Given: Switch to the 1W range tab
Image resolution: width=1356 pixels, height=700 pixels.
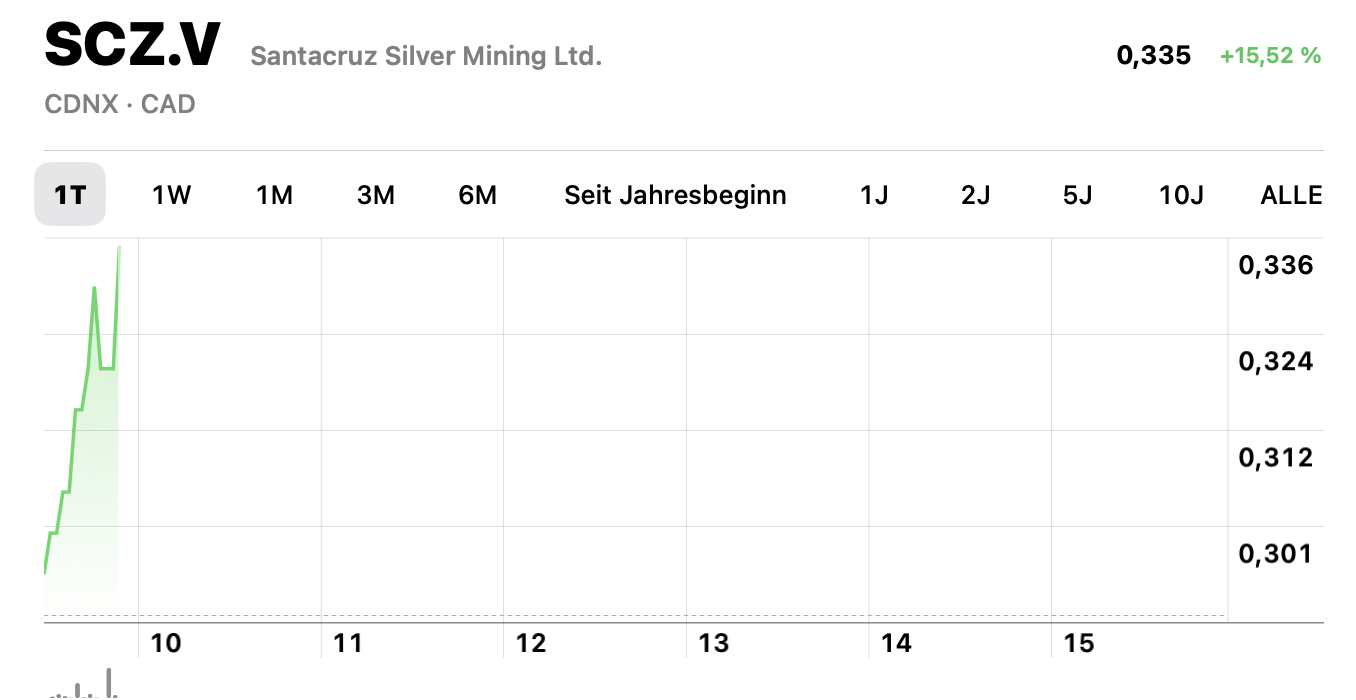Looking at the screenshot, I should 171,194.
